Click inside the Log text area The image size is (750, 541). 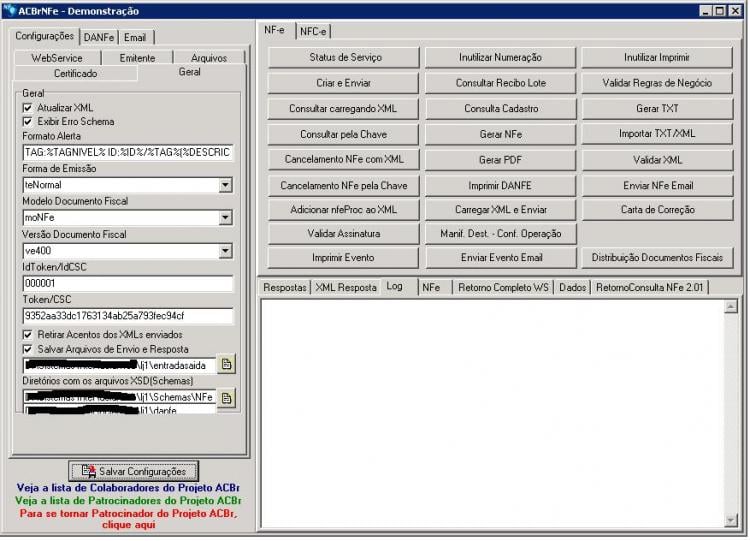(x=493, y=413)
